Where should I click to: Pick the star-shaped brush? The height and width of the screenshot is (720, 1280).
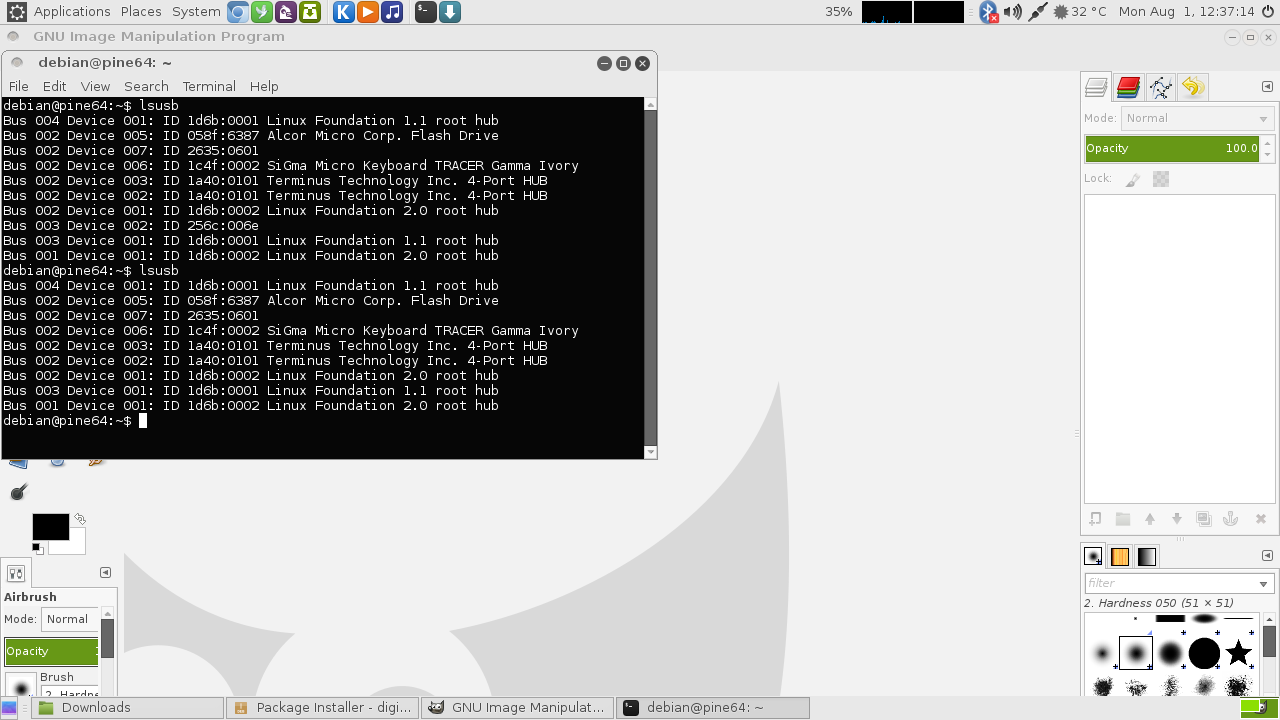pyautogui.click(x=1238, y=654)
